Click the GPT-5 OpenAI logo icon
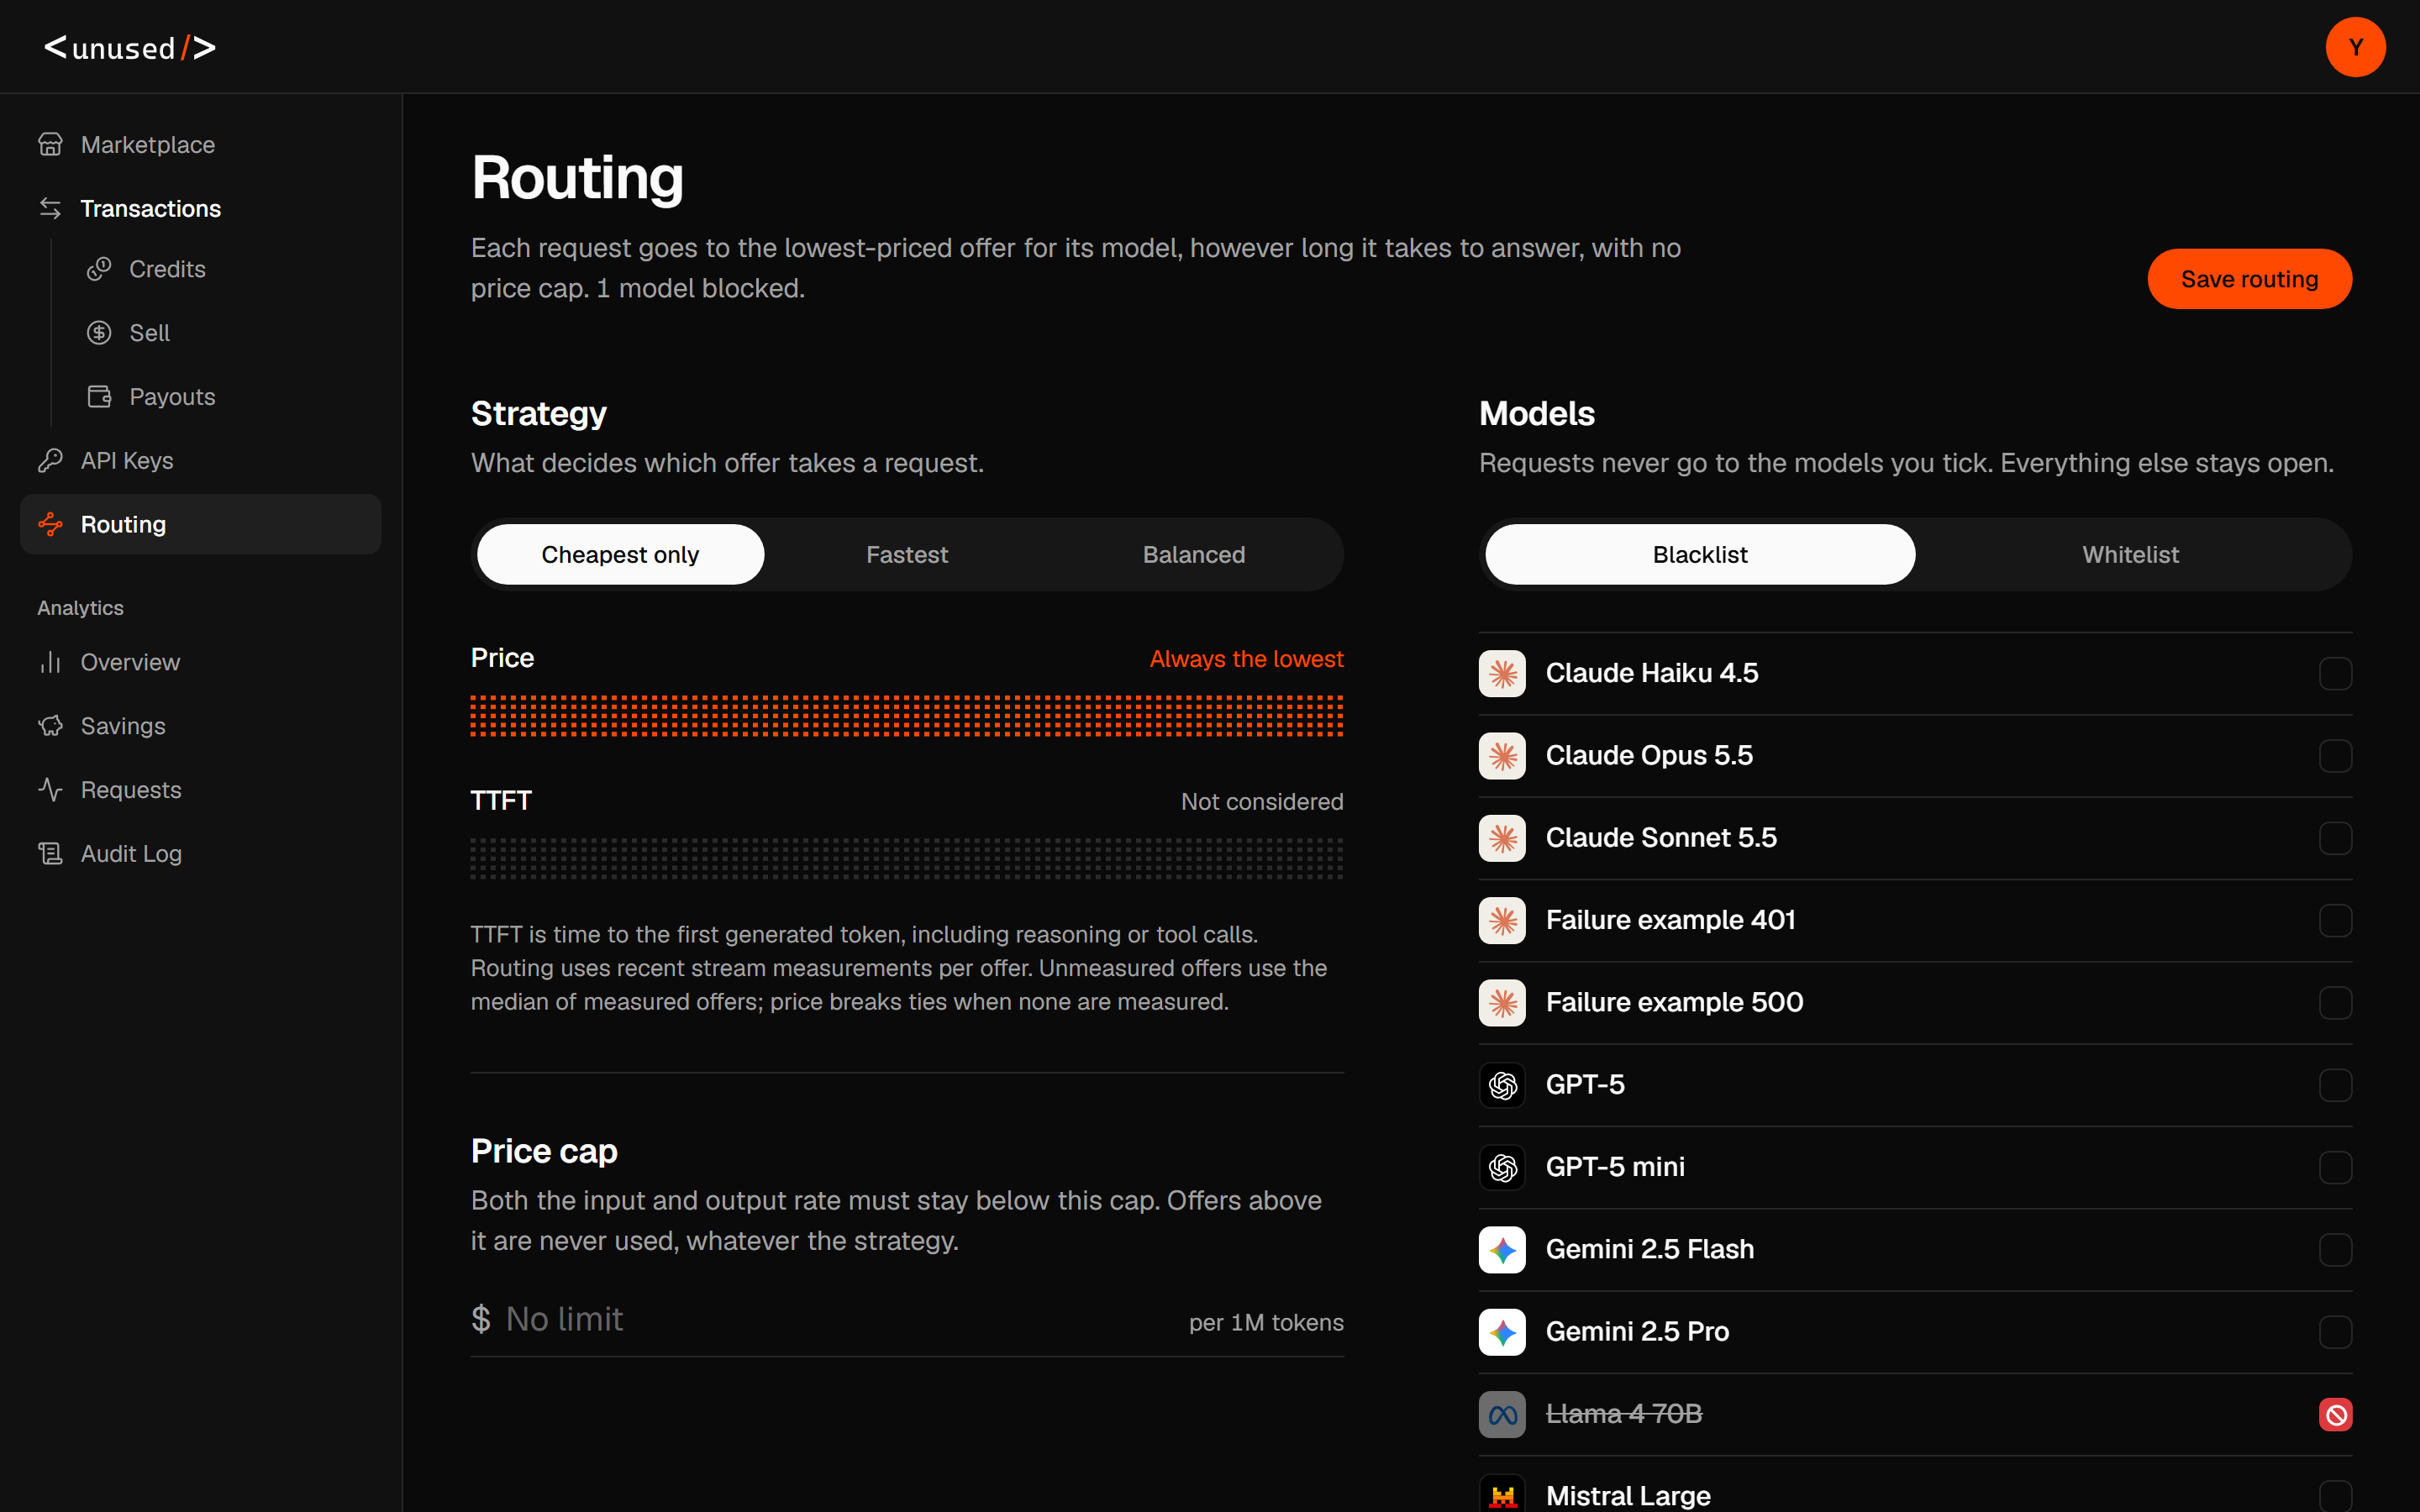Viewport: 2420px width, 1512px height. tap(1502, 1085)
